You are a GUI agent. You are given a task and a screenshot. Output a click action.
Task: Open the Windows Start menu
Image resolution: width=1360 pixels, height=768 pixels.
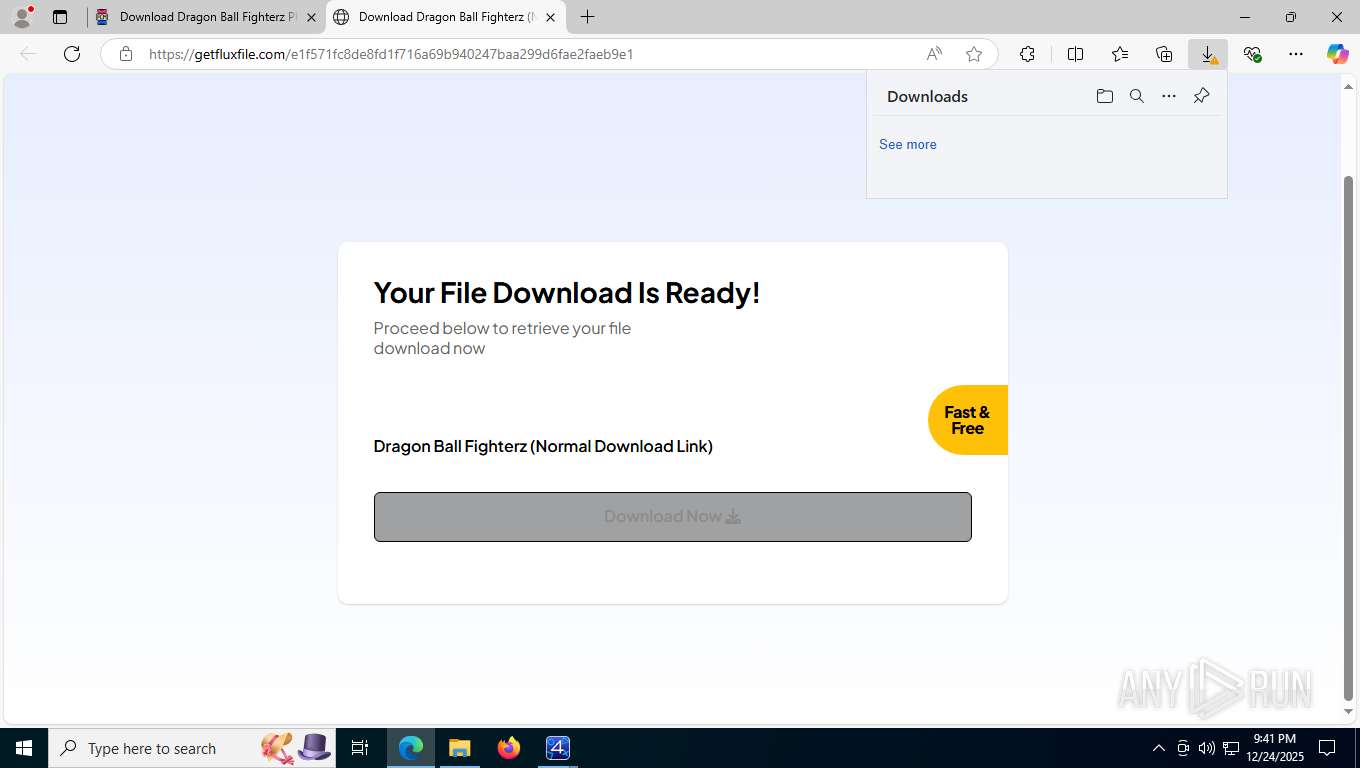24,748
